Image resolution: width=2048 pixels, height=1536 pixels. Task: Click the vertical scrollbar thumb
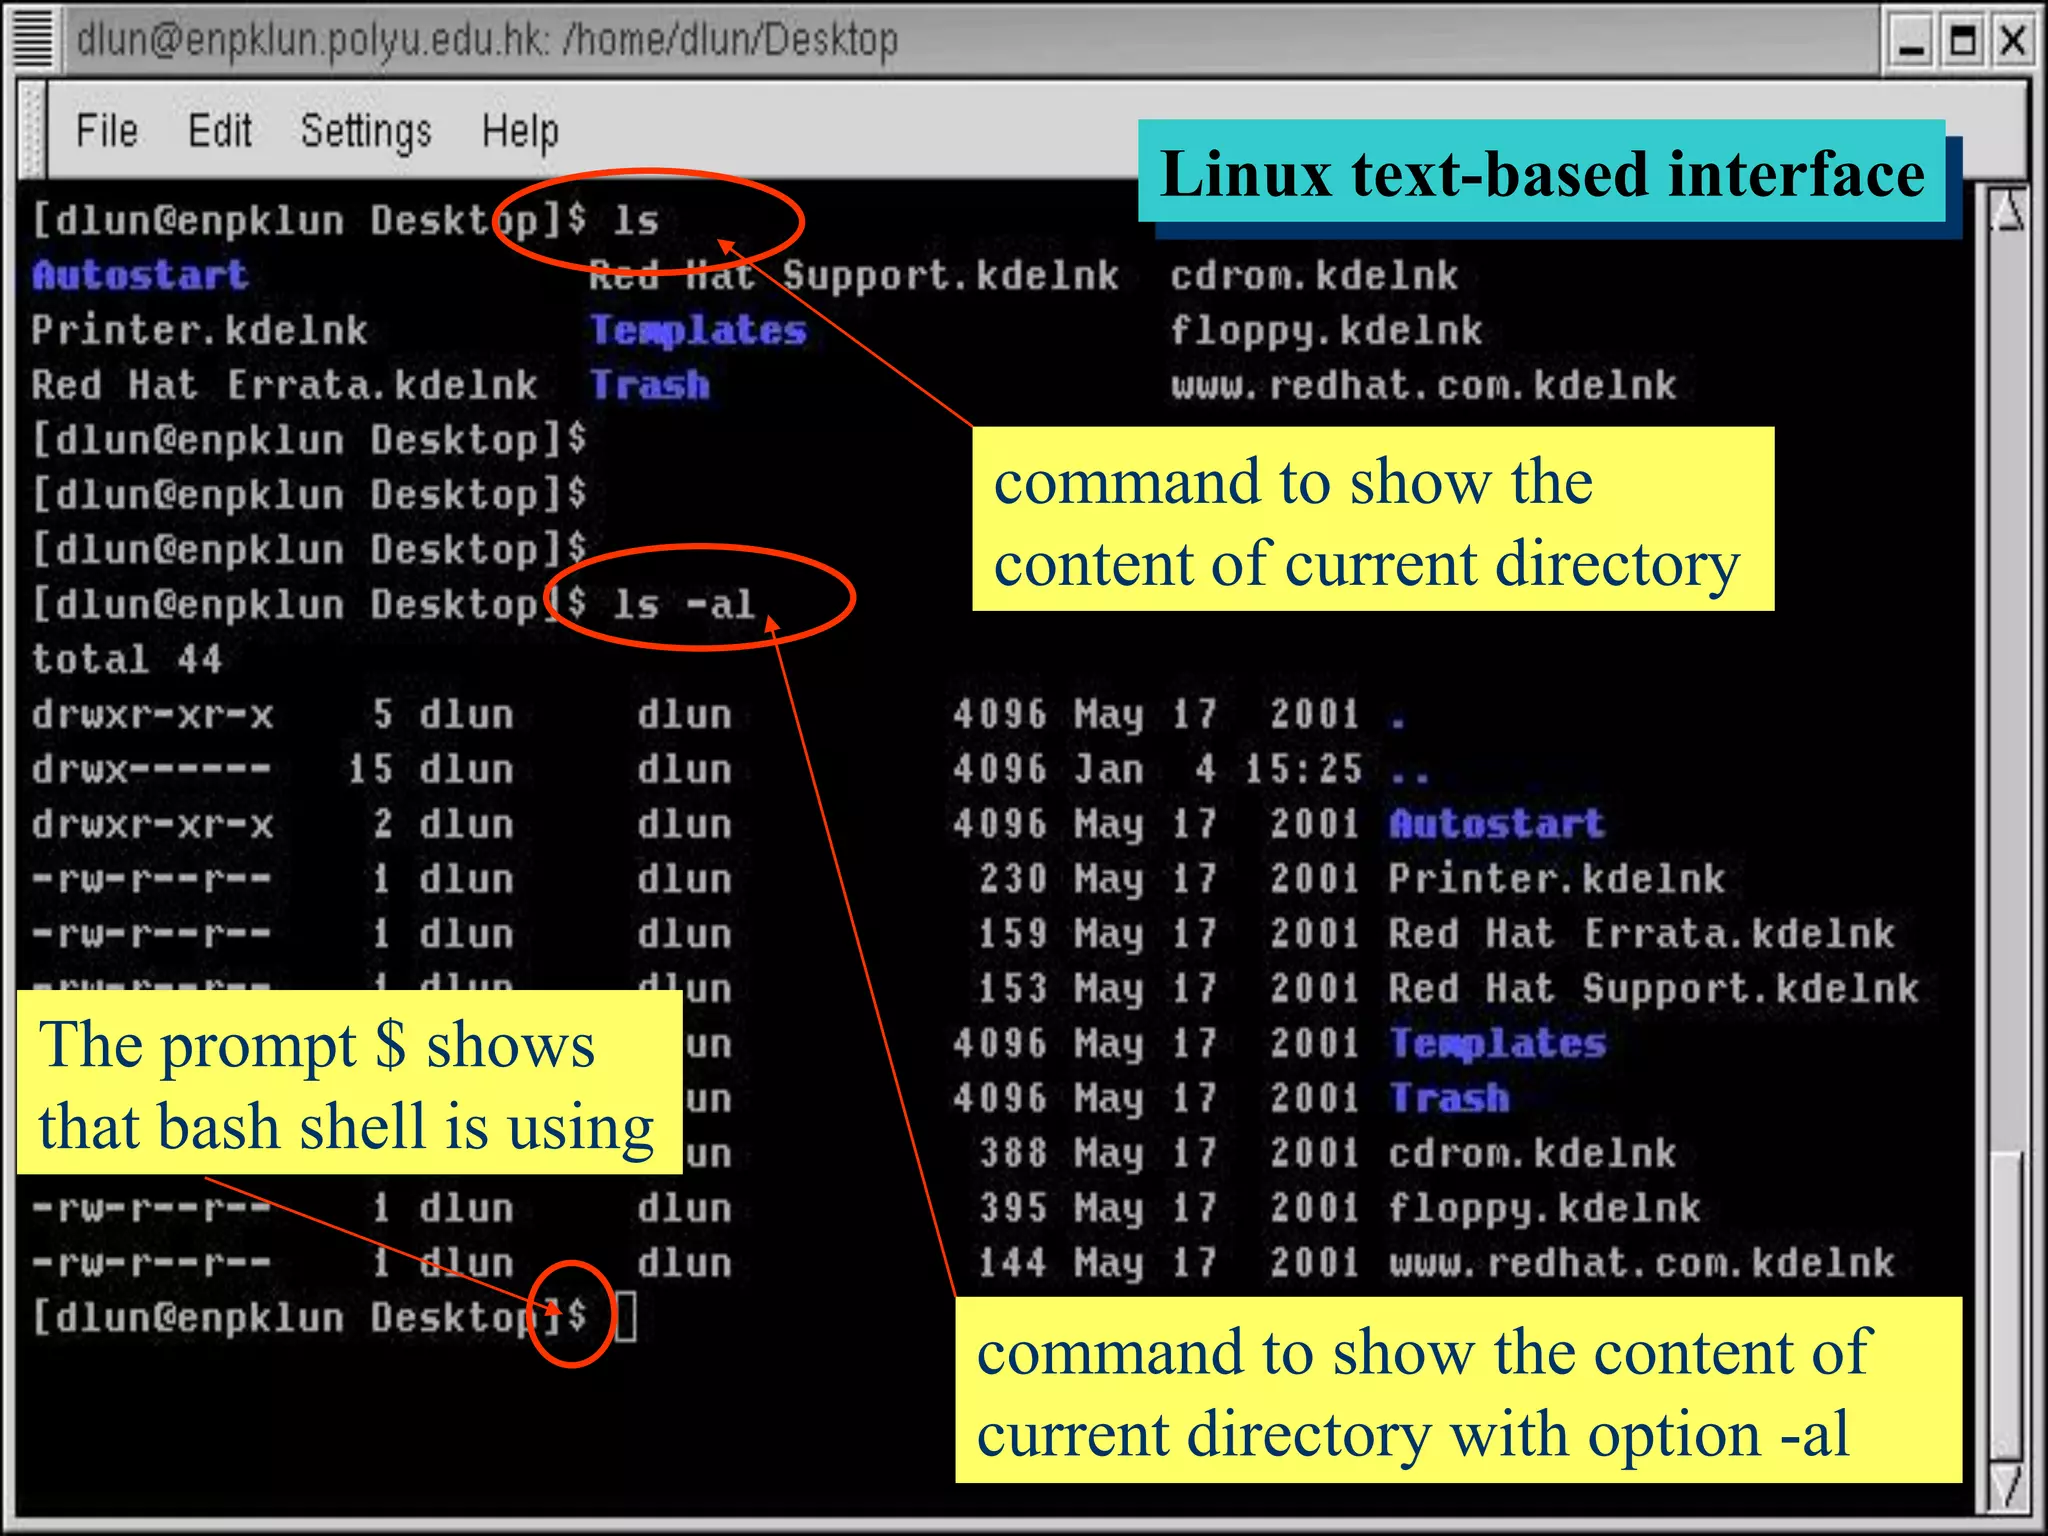point(2007,1305)
